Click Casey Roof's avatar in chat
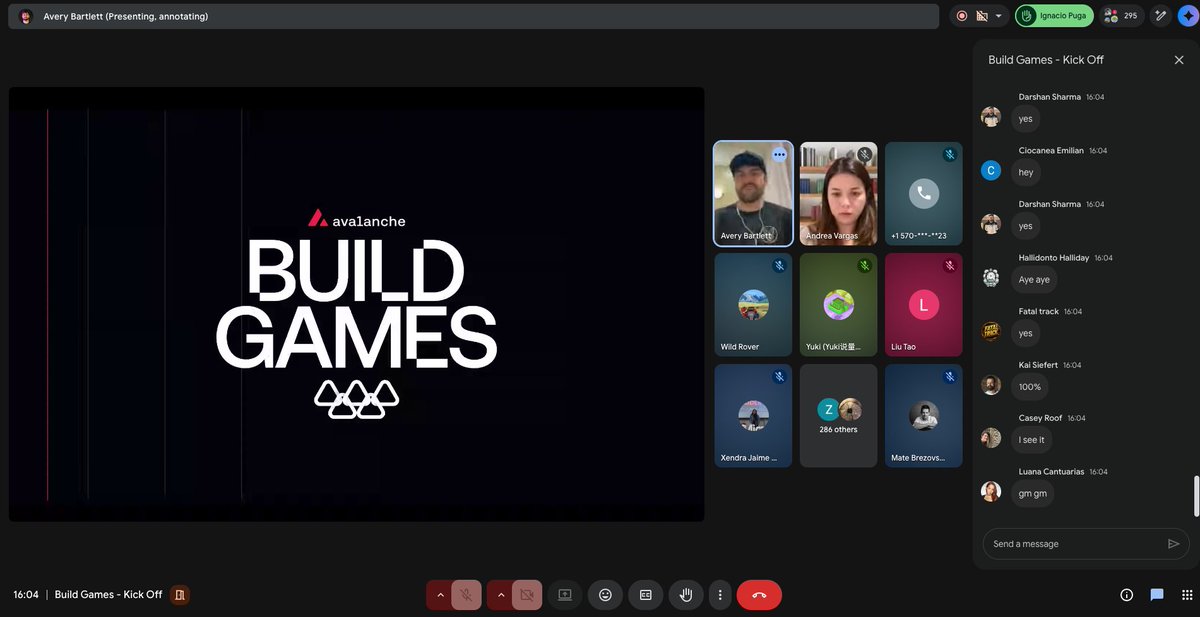Image resolution: width=1200 pixels, height=617 pixels. (991, 438)
